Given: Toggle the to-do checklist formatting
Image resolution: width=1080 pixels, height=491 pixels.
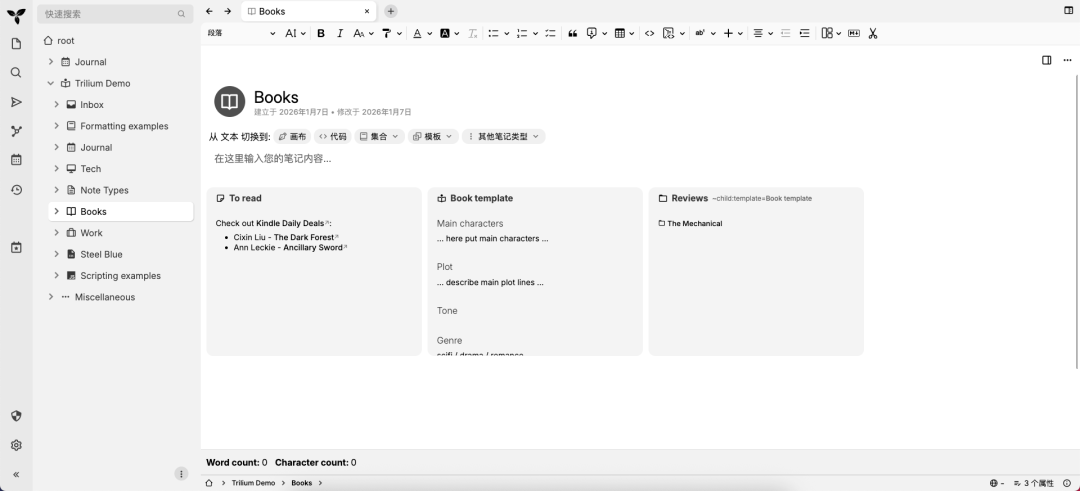Looking at the screenshot, I should coord(550,33).
